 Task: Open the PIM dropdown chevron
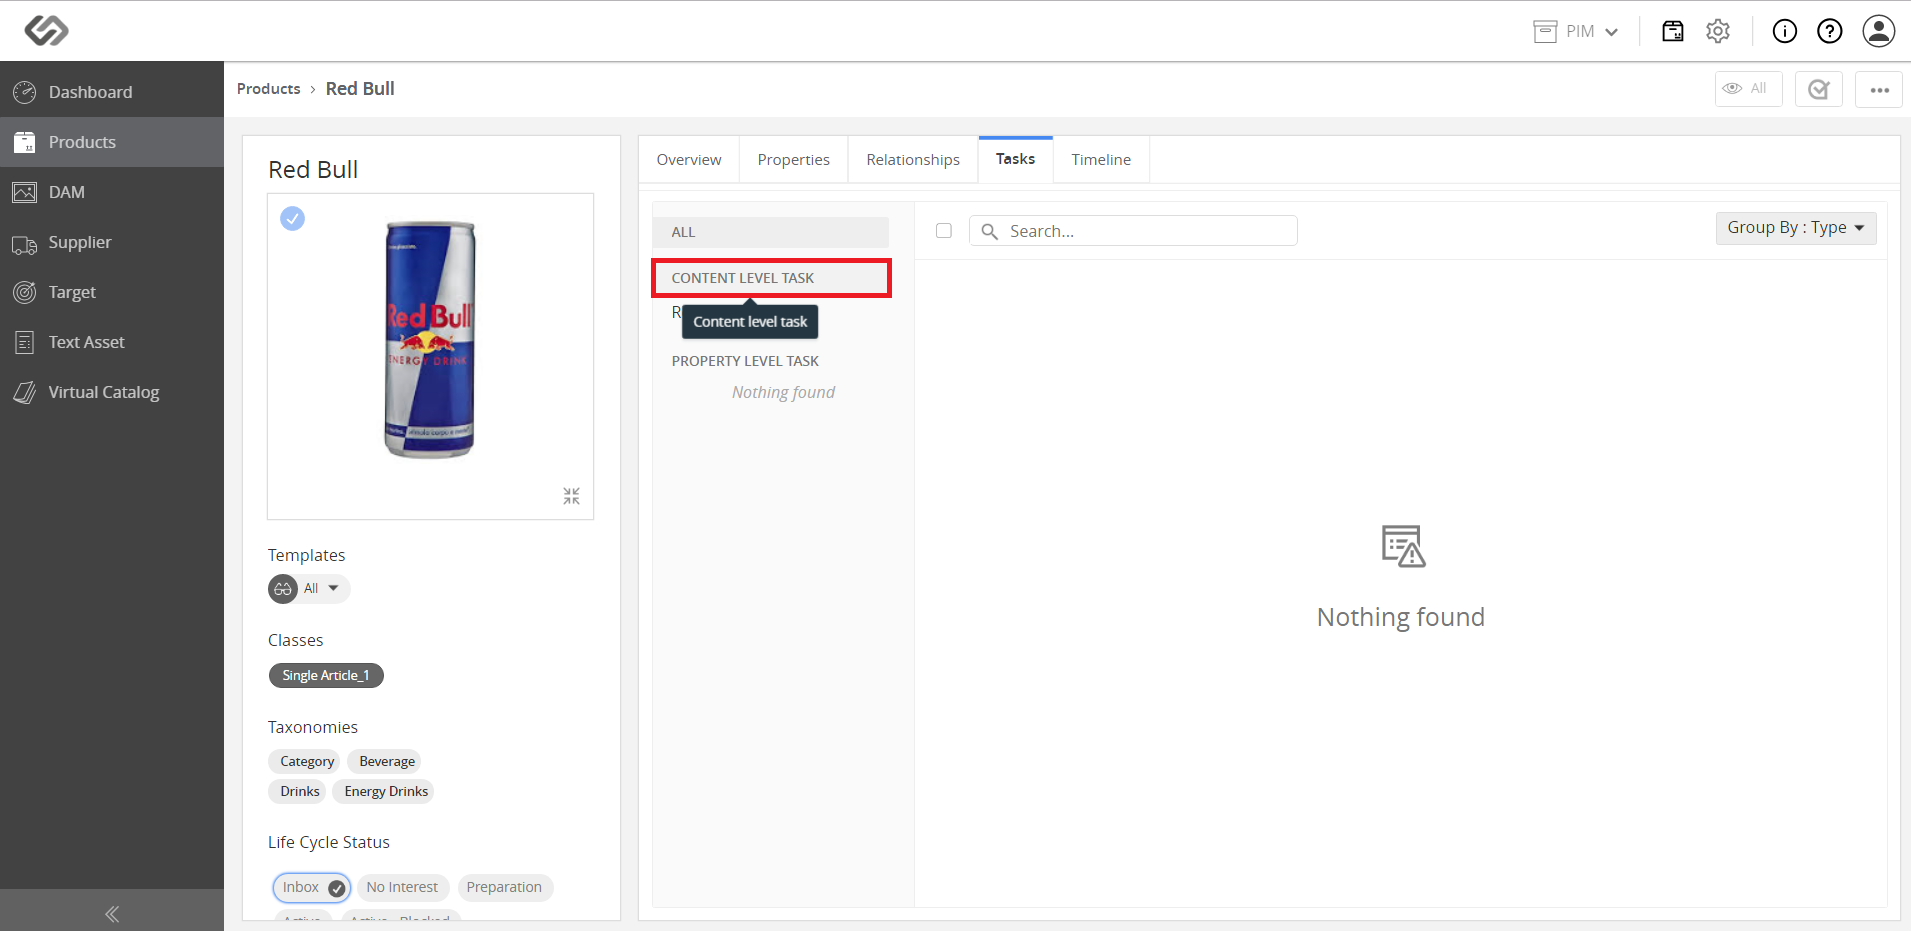click(1612, 32)
